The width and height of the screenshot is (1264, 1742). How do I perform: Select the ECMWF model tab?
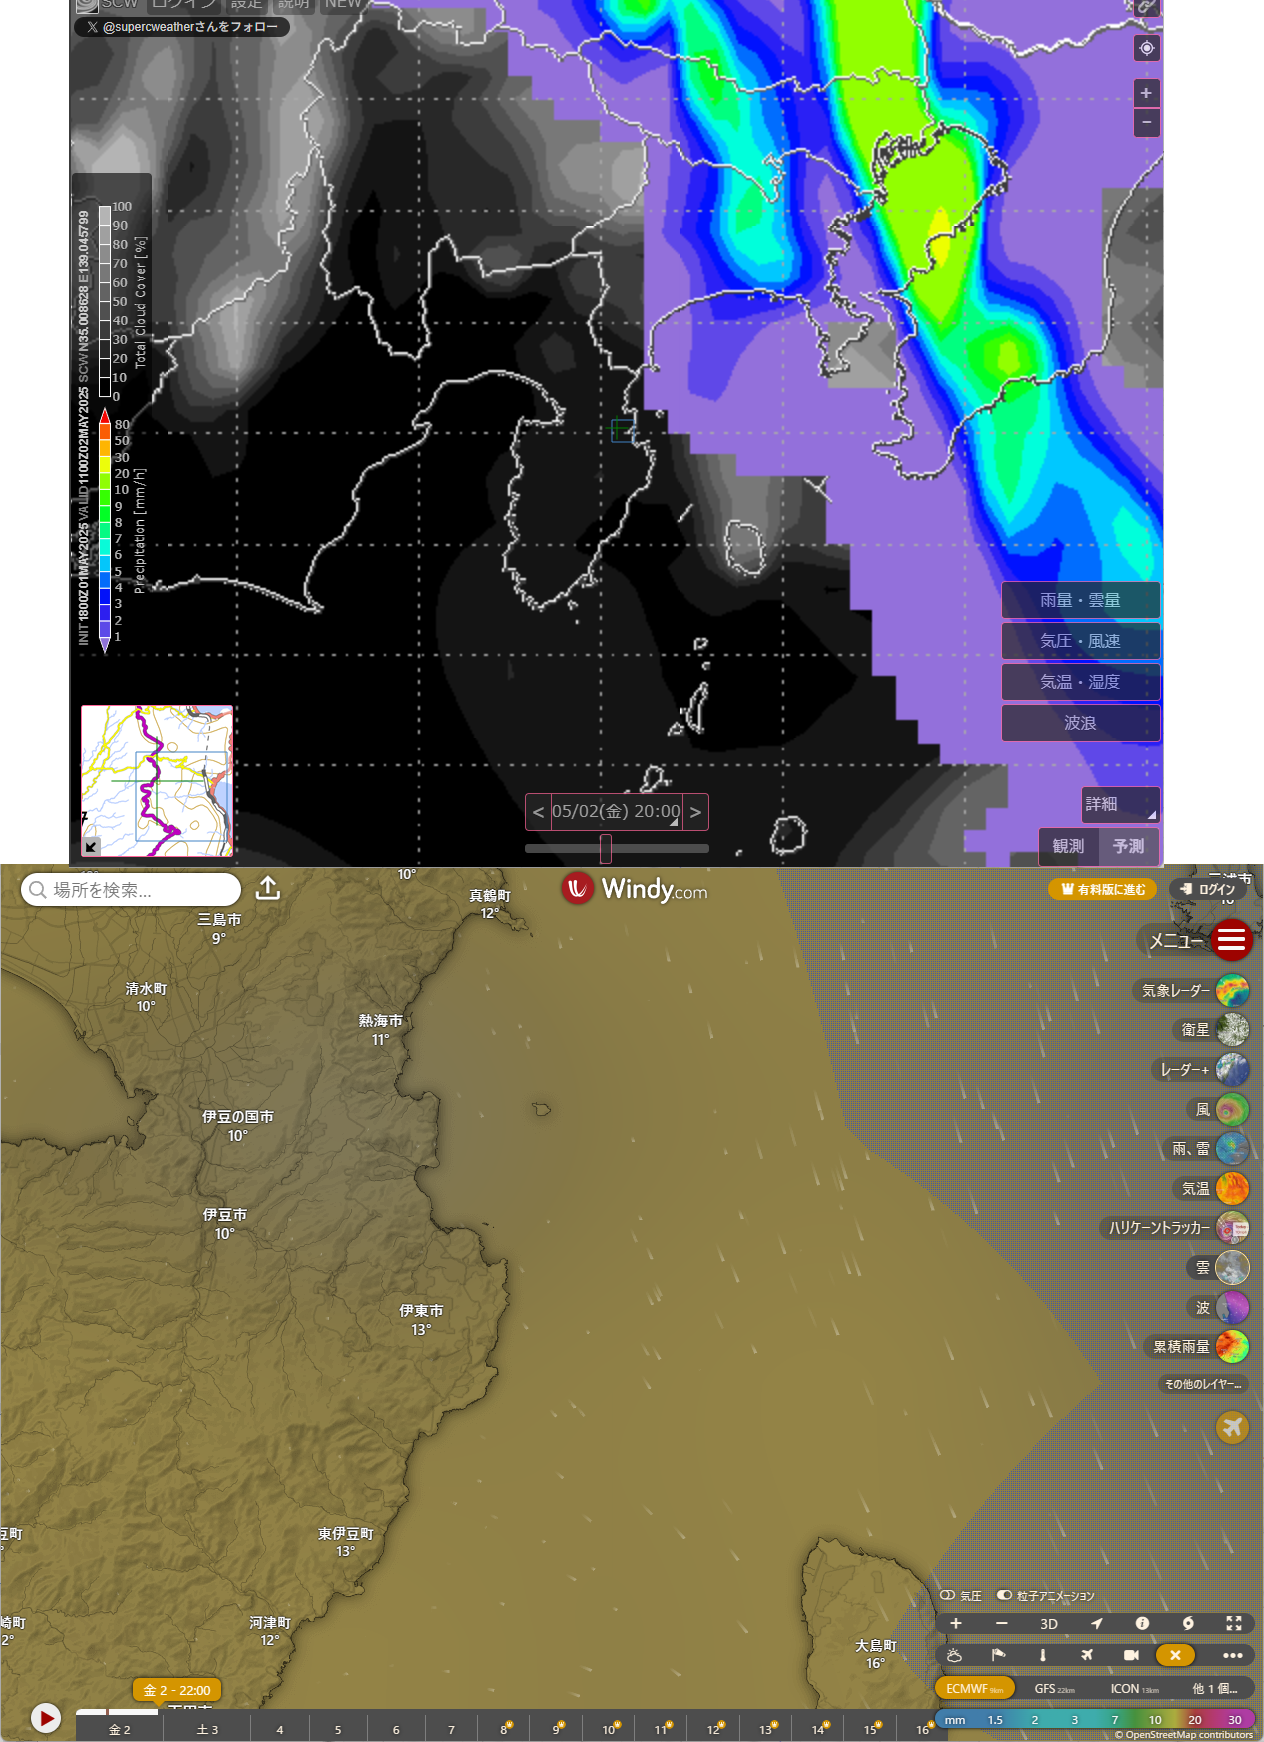975,1689
